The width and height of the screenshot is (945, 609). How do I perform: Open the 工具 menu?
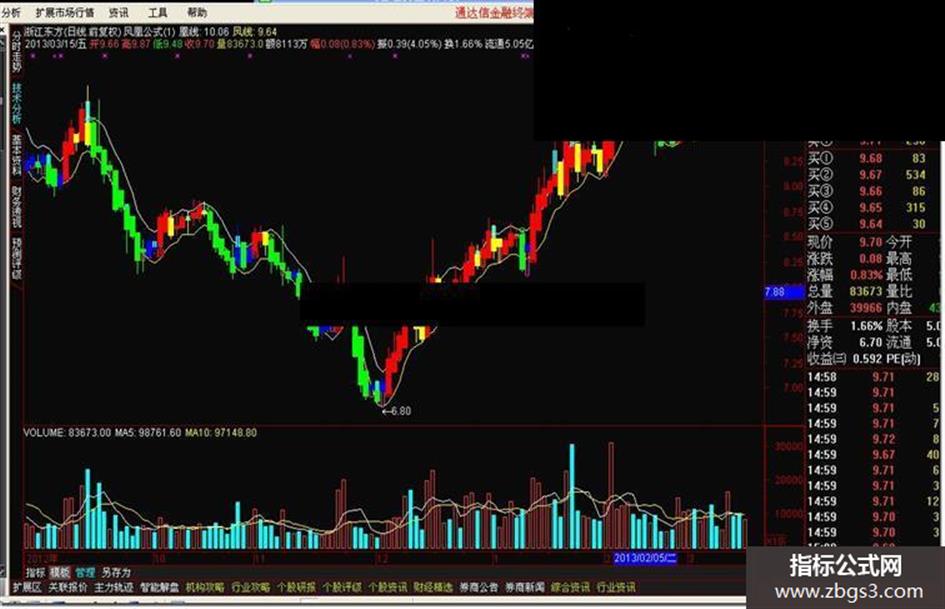point(158,12)
